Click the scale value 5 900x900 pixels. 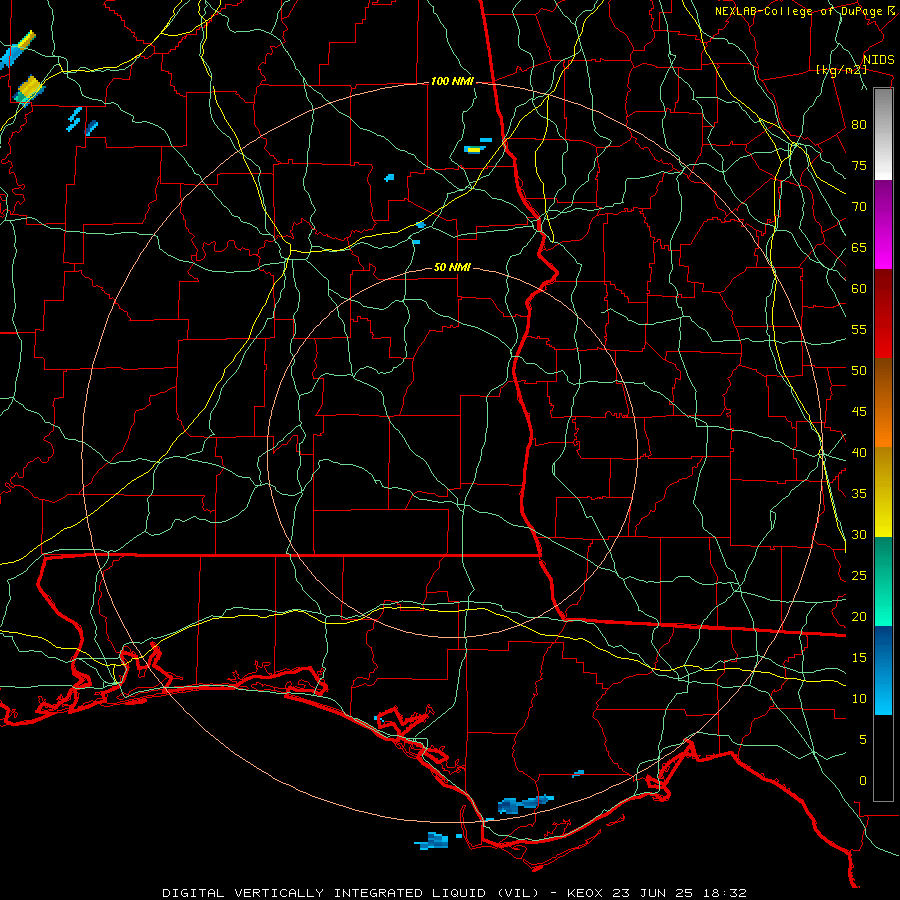pos(863,740)
